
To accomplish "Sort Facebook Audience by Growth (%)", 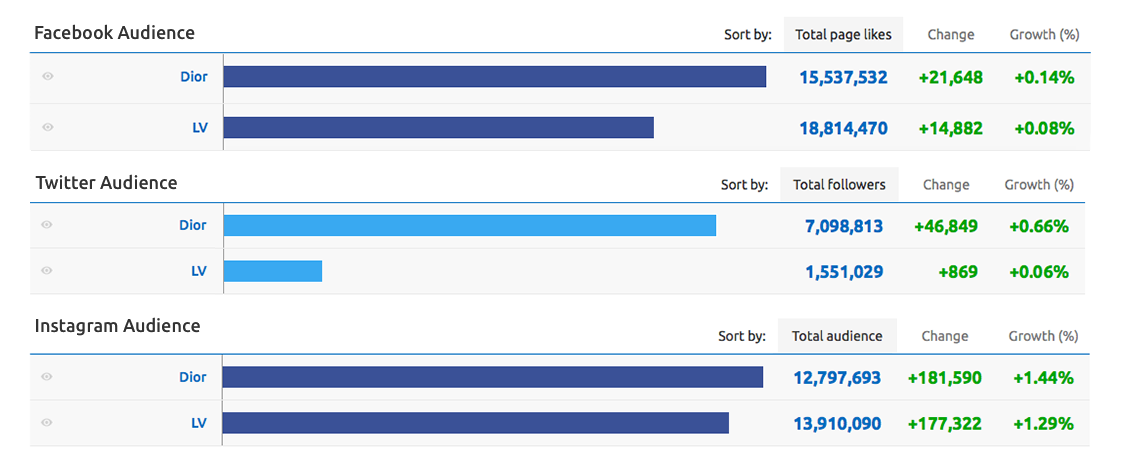I will pyautogui.click(x=1044, y=35).
